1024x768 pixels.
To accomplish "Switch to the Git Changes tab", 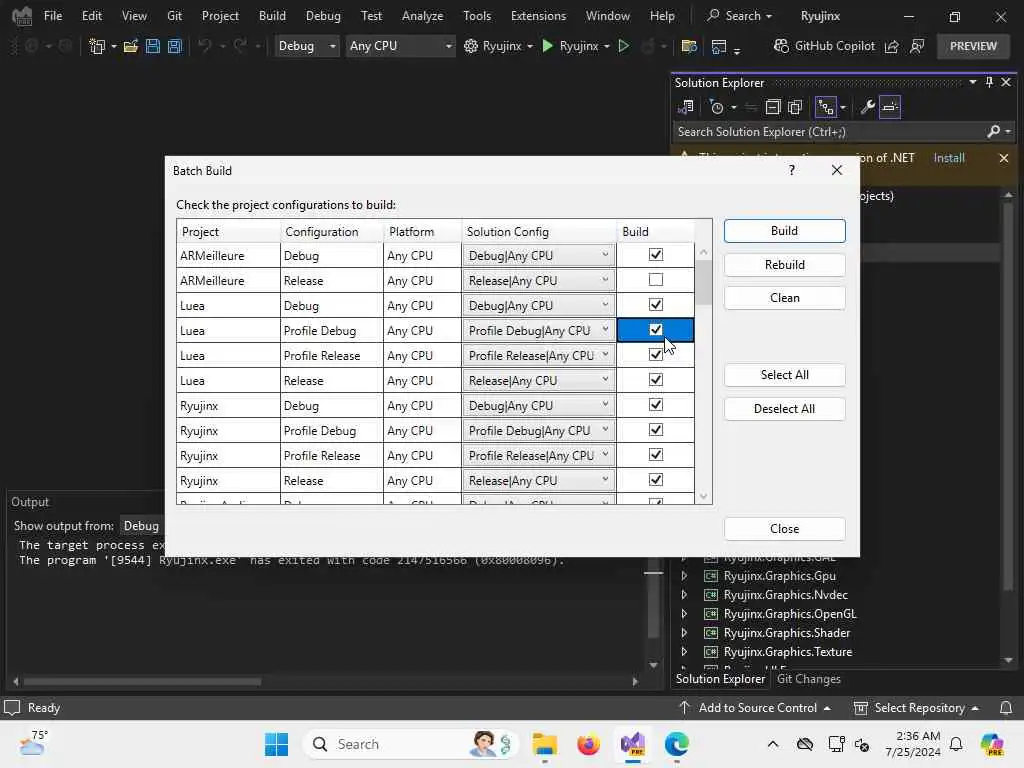I will click(x=808, y=679).
